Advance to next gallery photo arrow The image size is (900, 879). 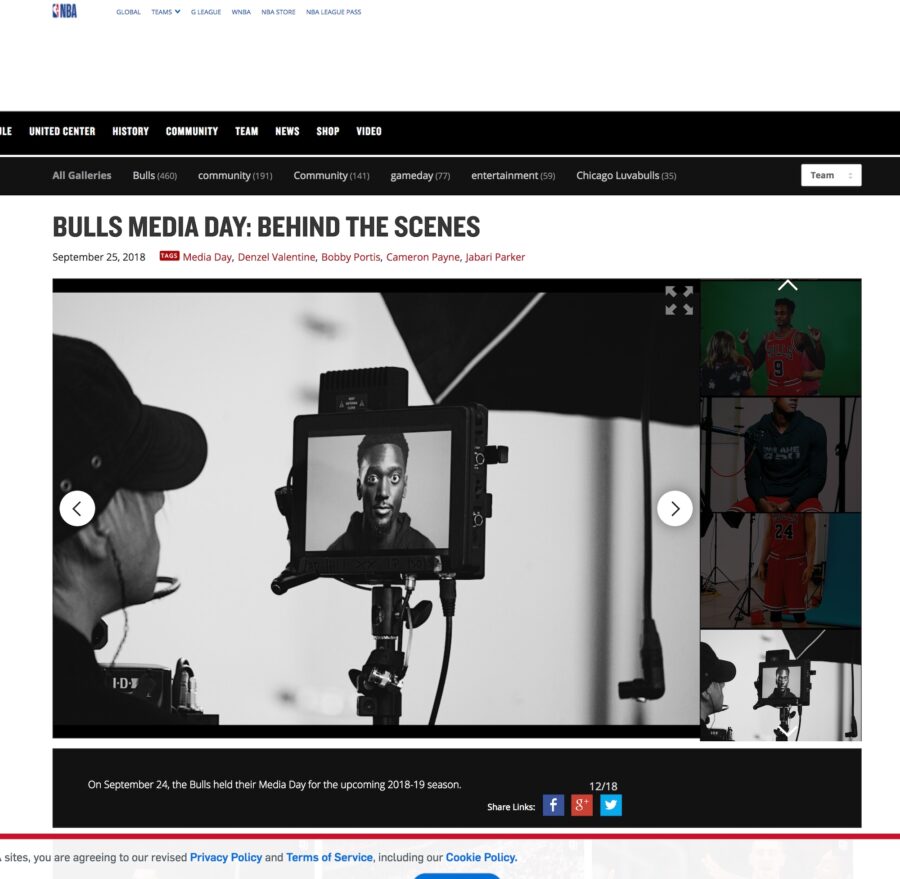[675, 508]
